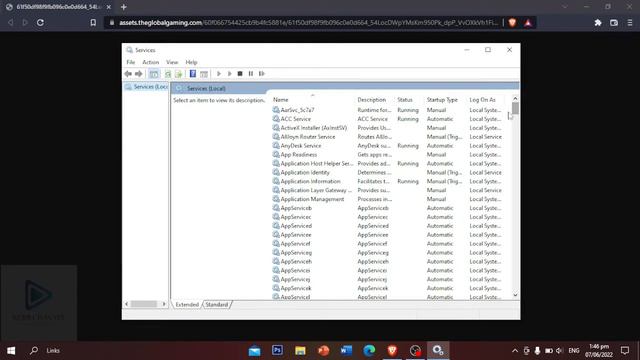Show hidden system tray icons chevron
The width and height of the screenshot is (640, 360).
coord(515,351)
